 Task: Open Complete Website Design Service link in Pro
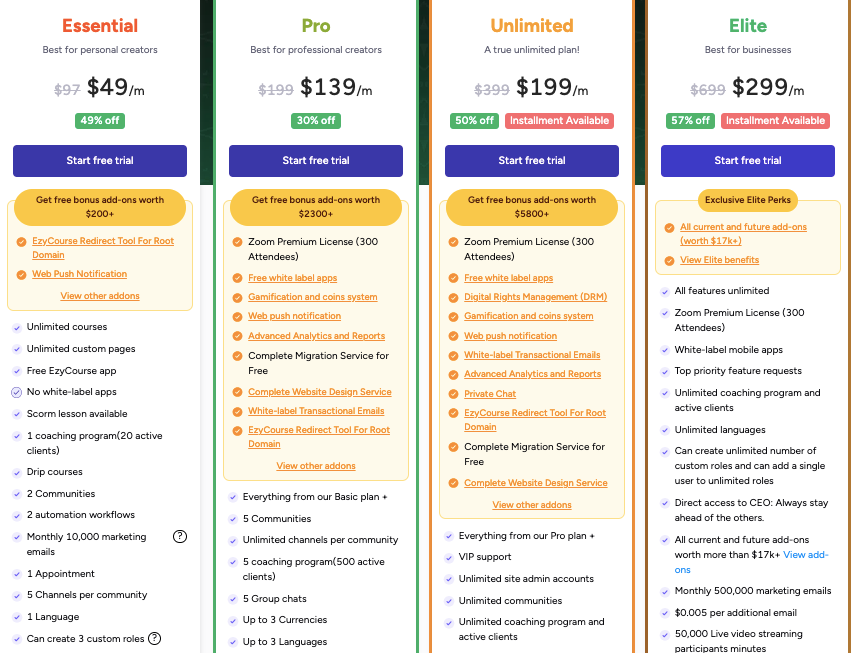click(320, 392)
